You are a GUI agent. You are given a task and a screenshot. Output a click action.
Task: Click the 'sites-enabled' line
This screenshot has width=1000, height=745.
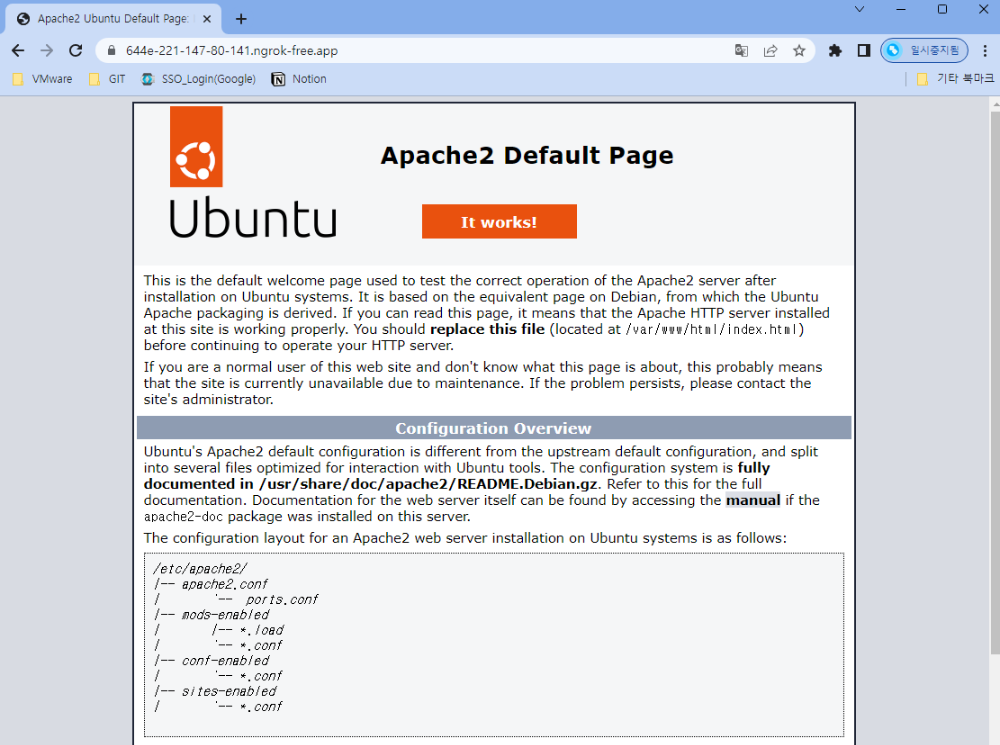click(x=228, y=691)
